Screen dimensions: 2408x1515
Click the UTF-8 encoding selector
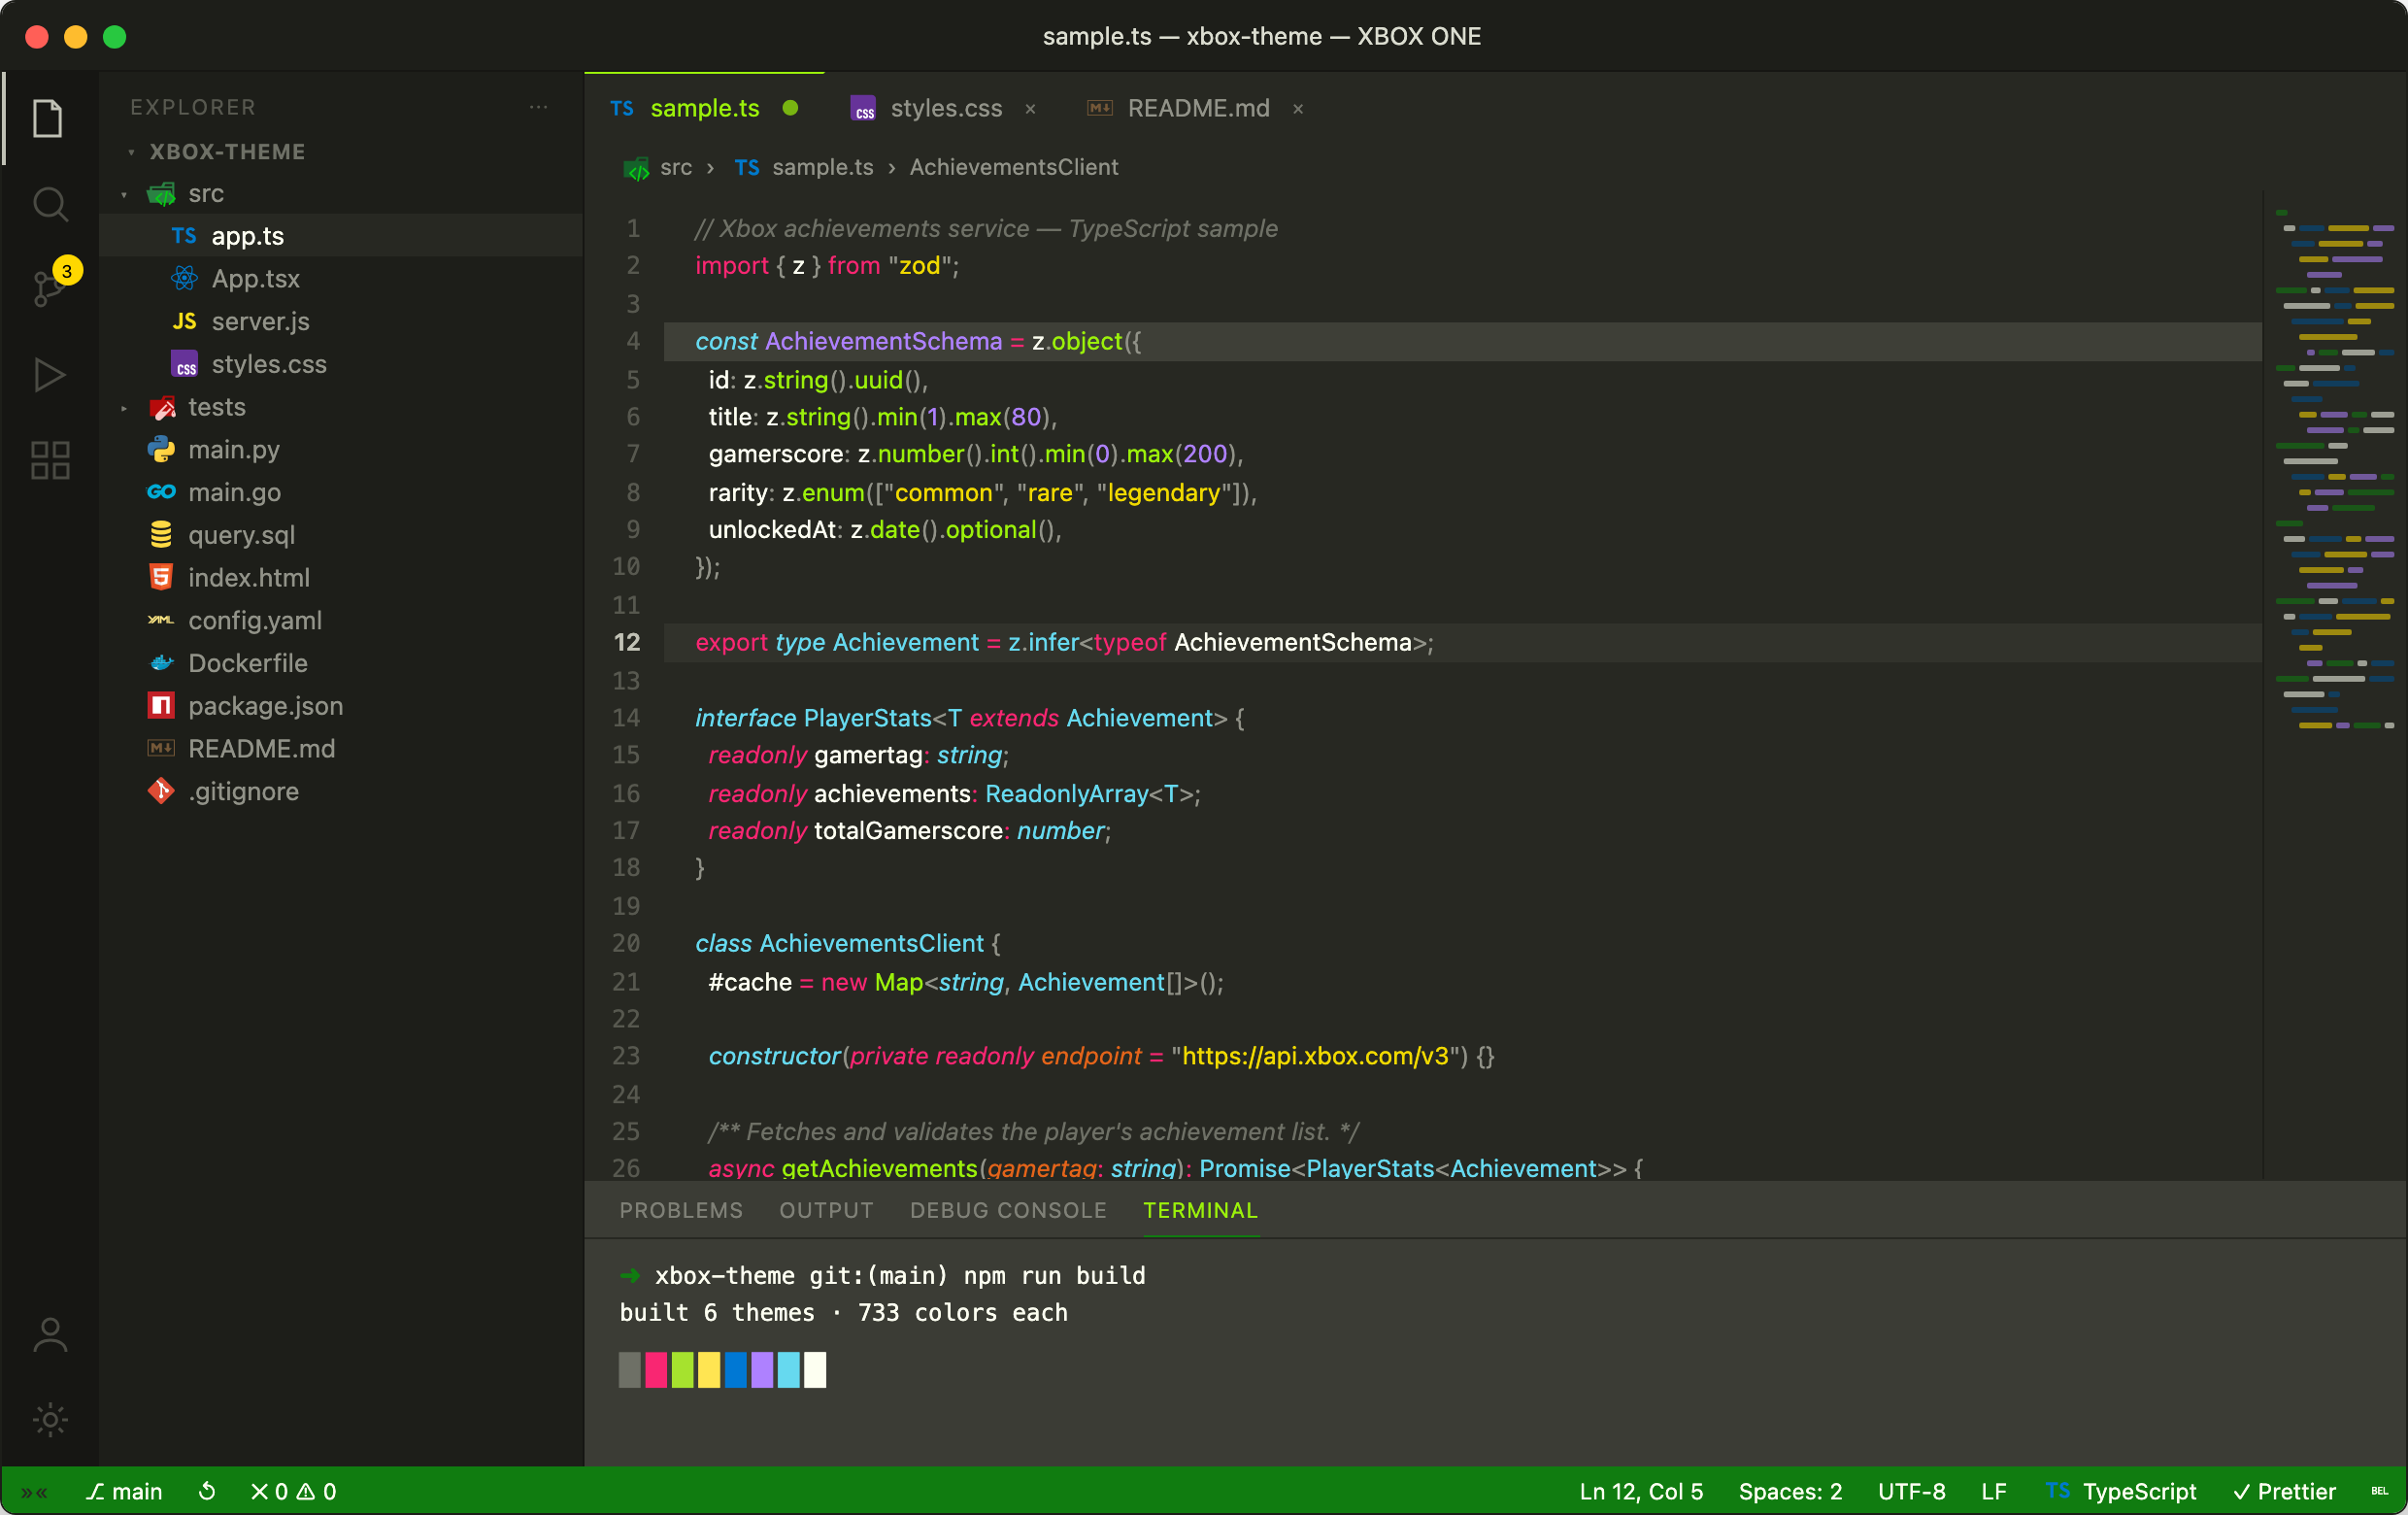(1911, 1492)
